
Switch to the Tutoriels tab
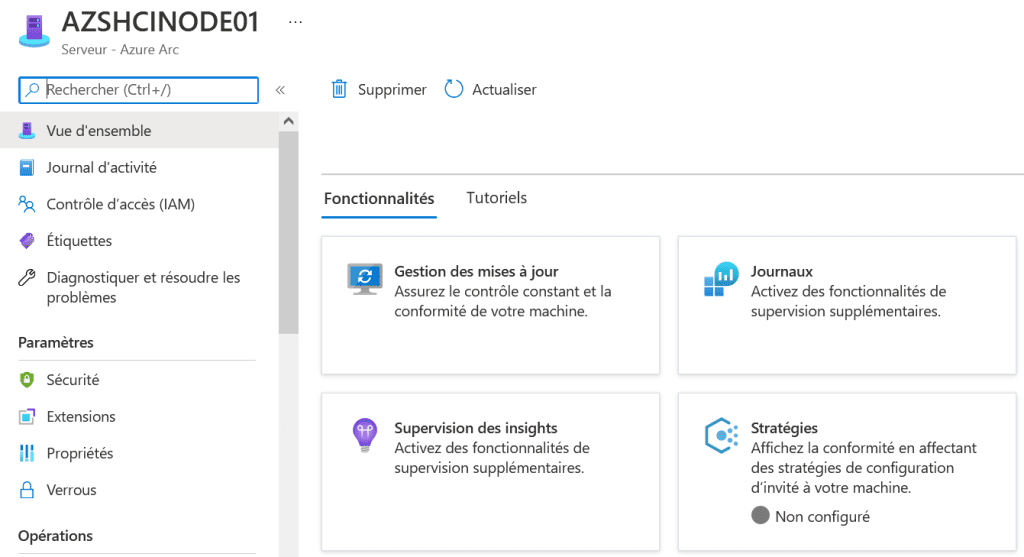496,198
